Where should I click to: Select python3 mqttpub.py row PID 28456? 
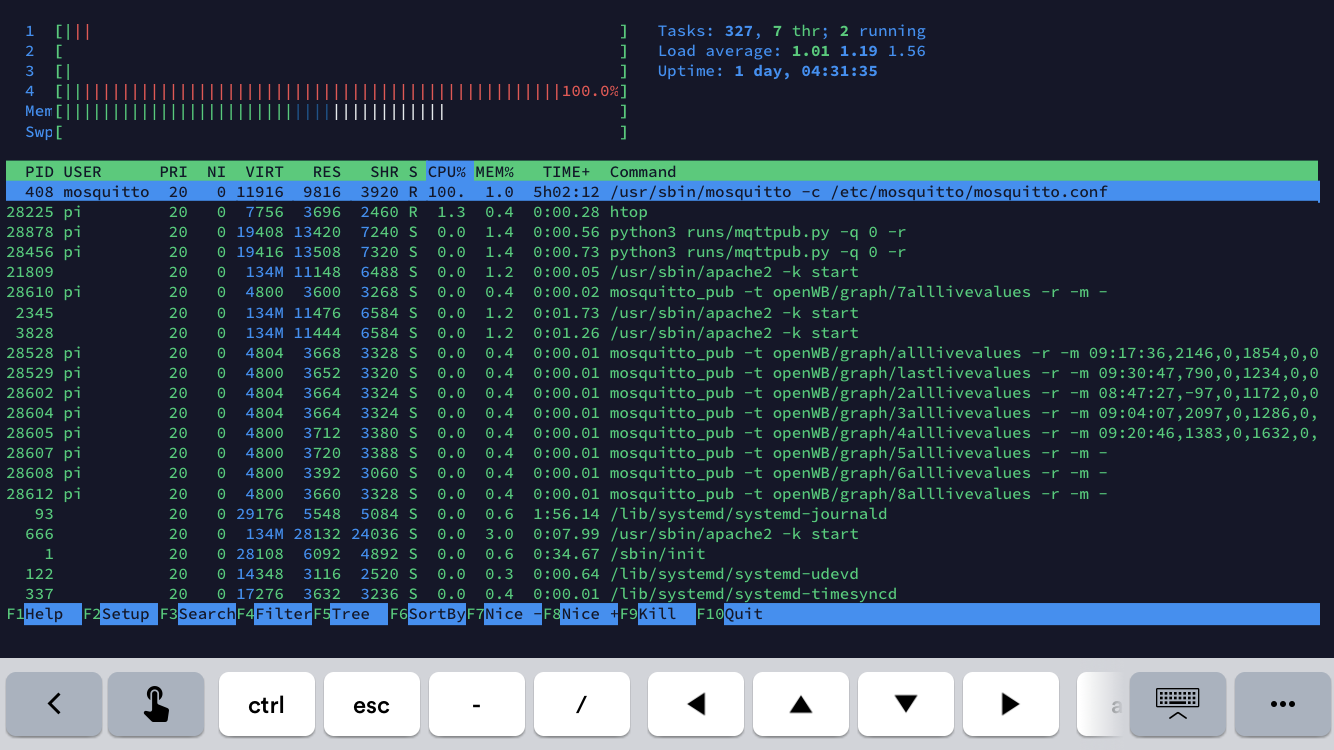pyautogui.click(x=662, y=252)
